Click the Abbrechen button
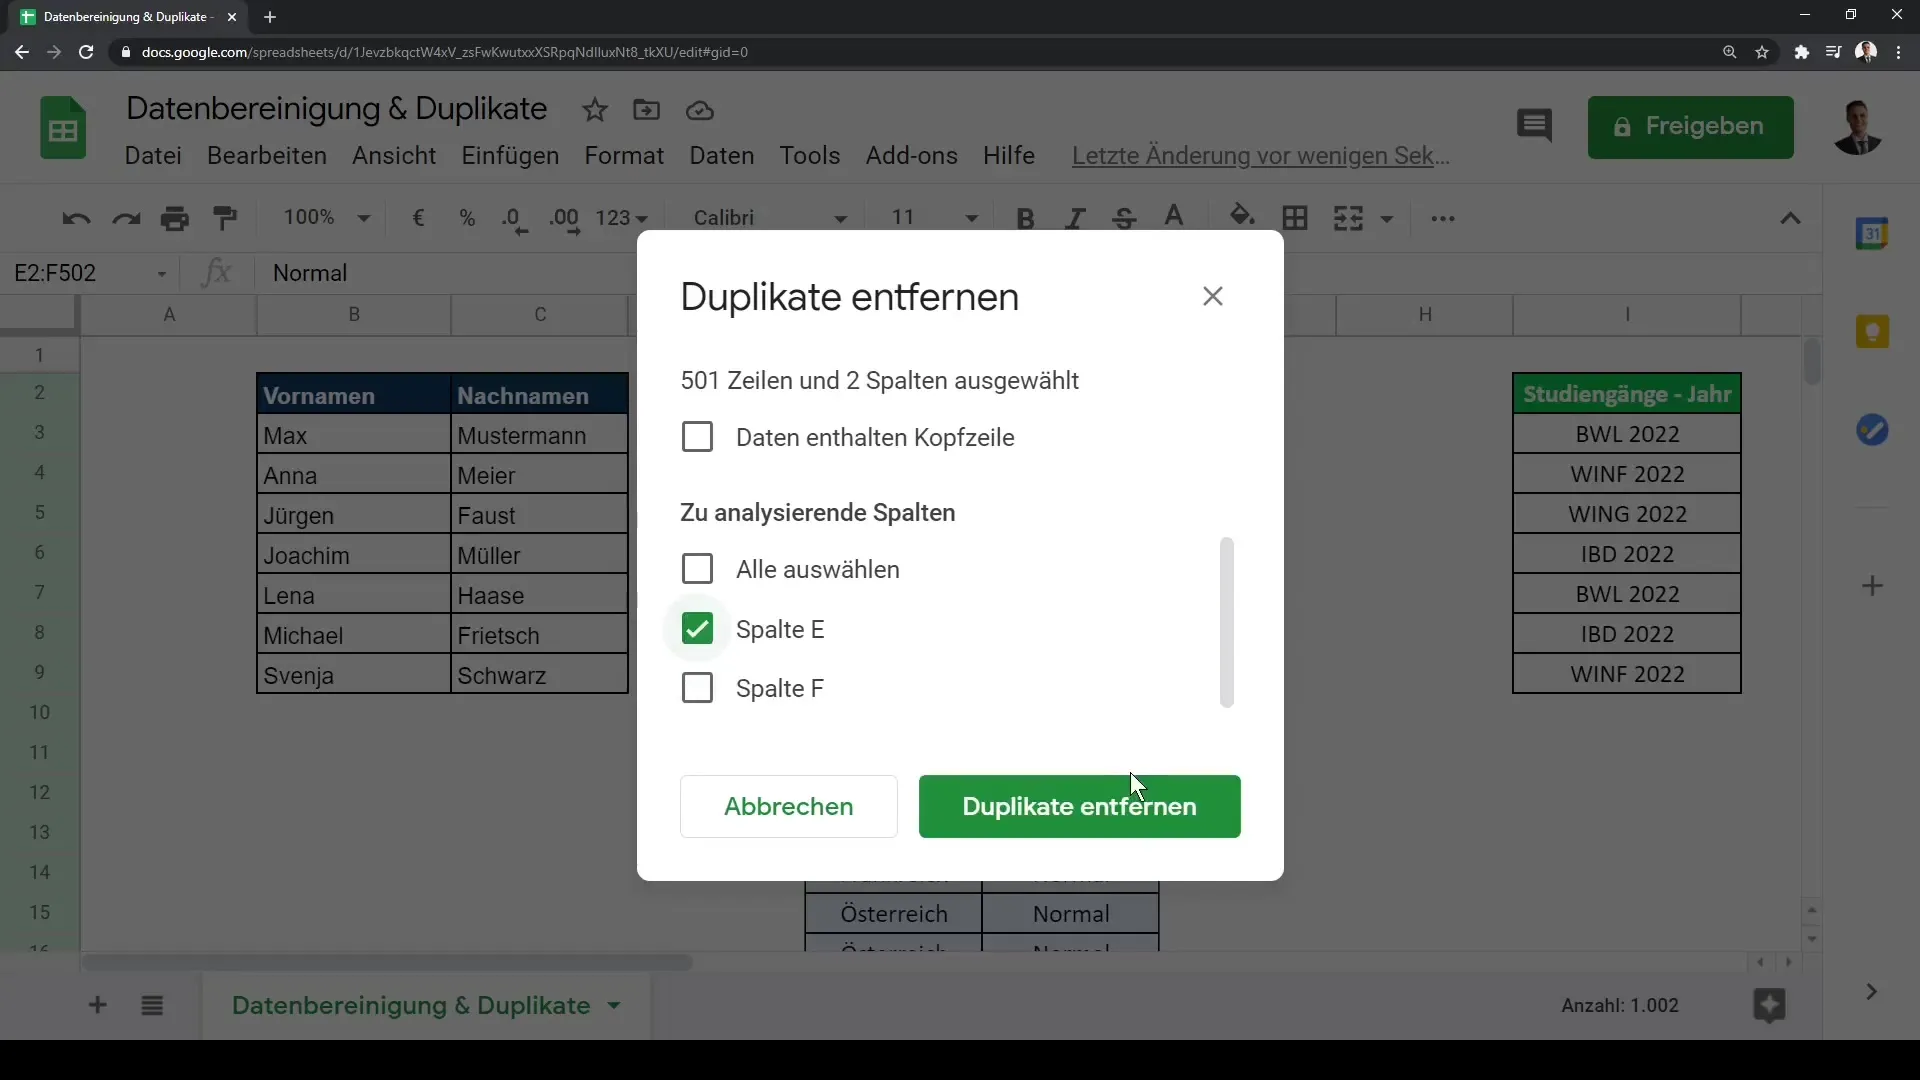The image size is (1920, 1080). (x=789, y=806)
